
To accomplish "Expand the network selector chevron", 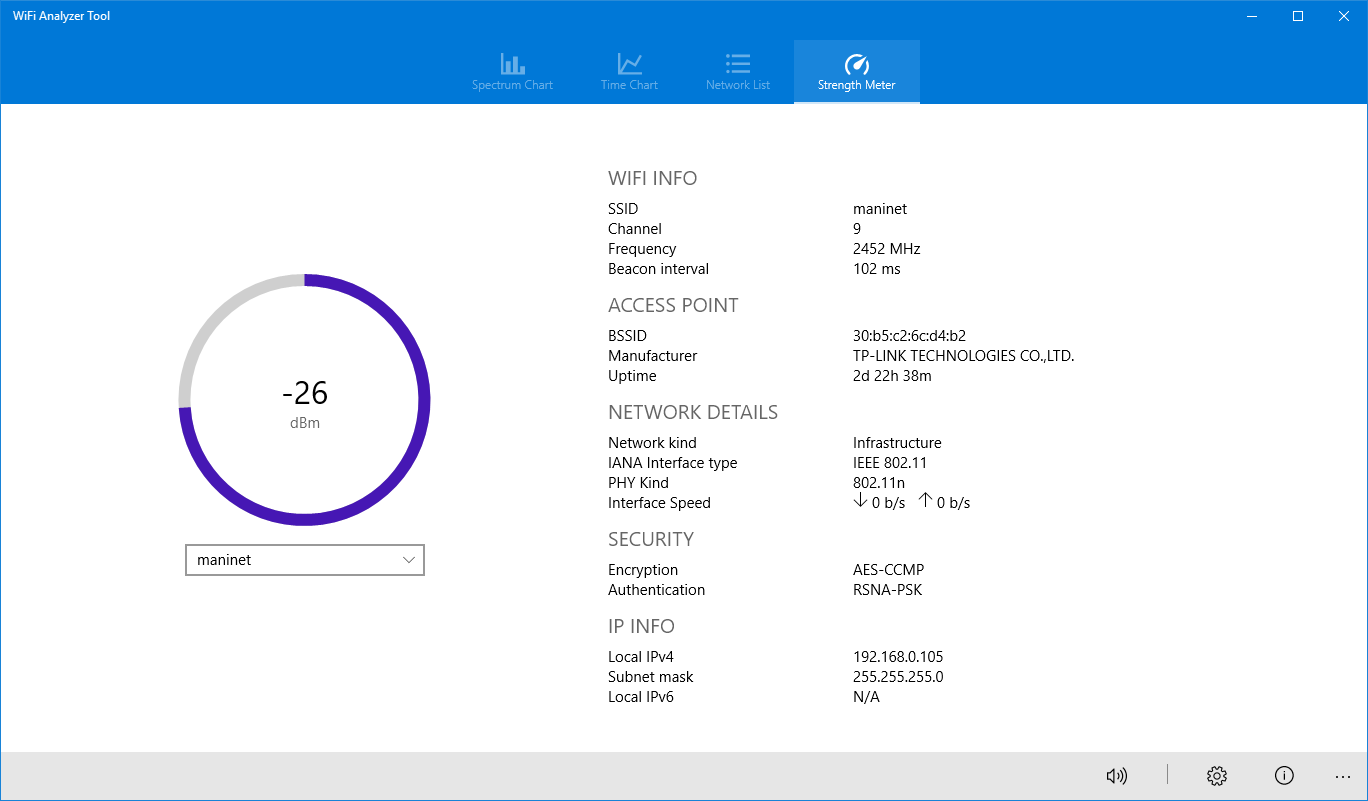I will point(409,559).
